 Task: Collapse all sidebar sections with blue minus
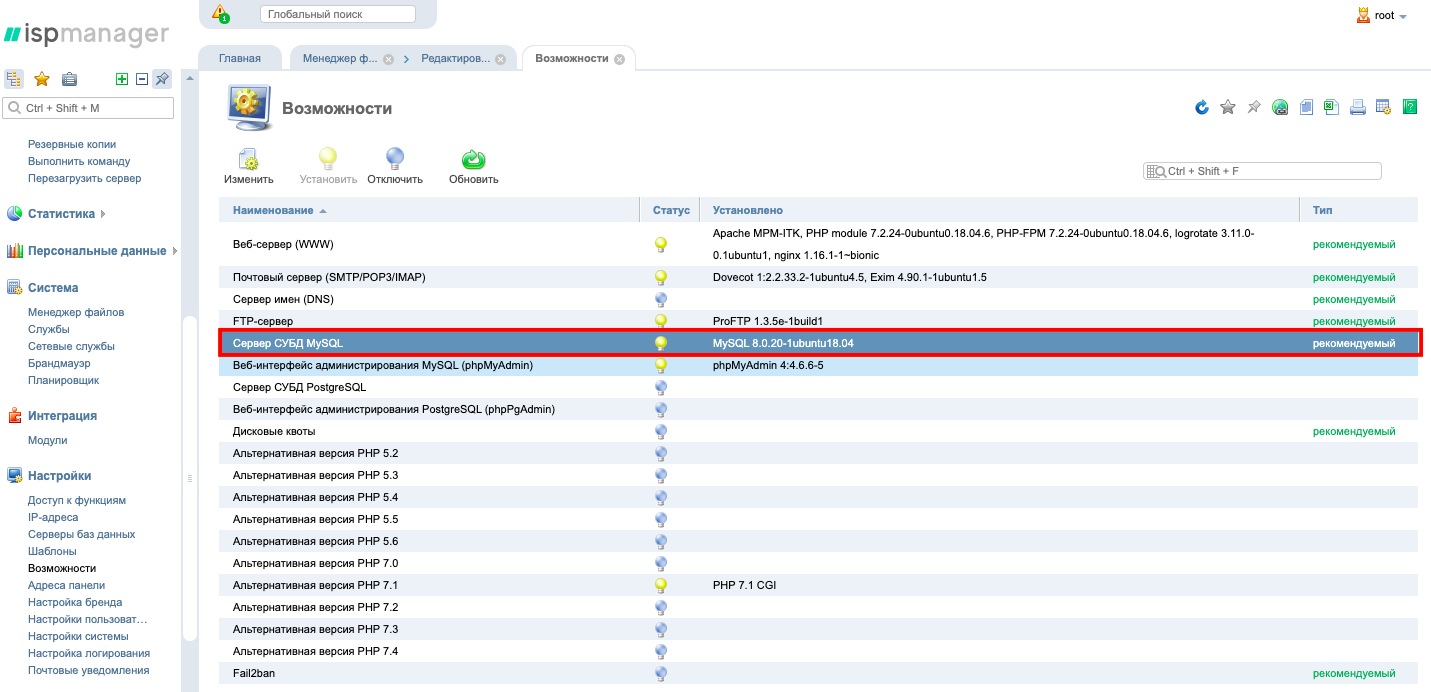click(142, 79)
